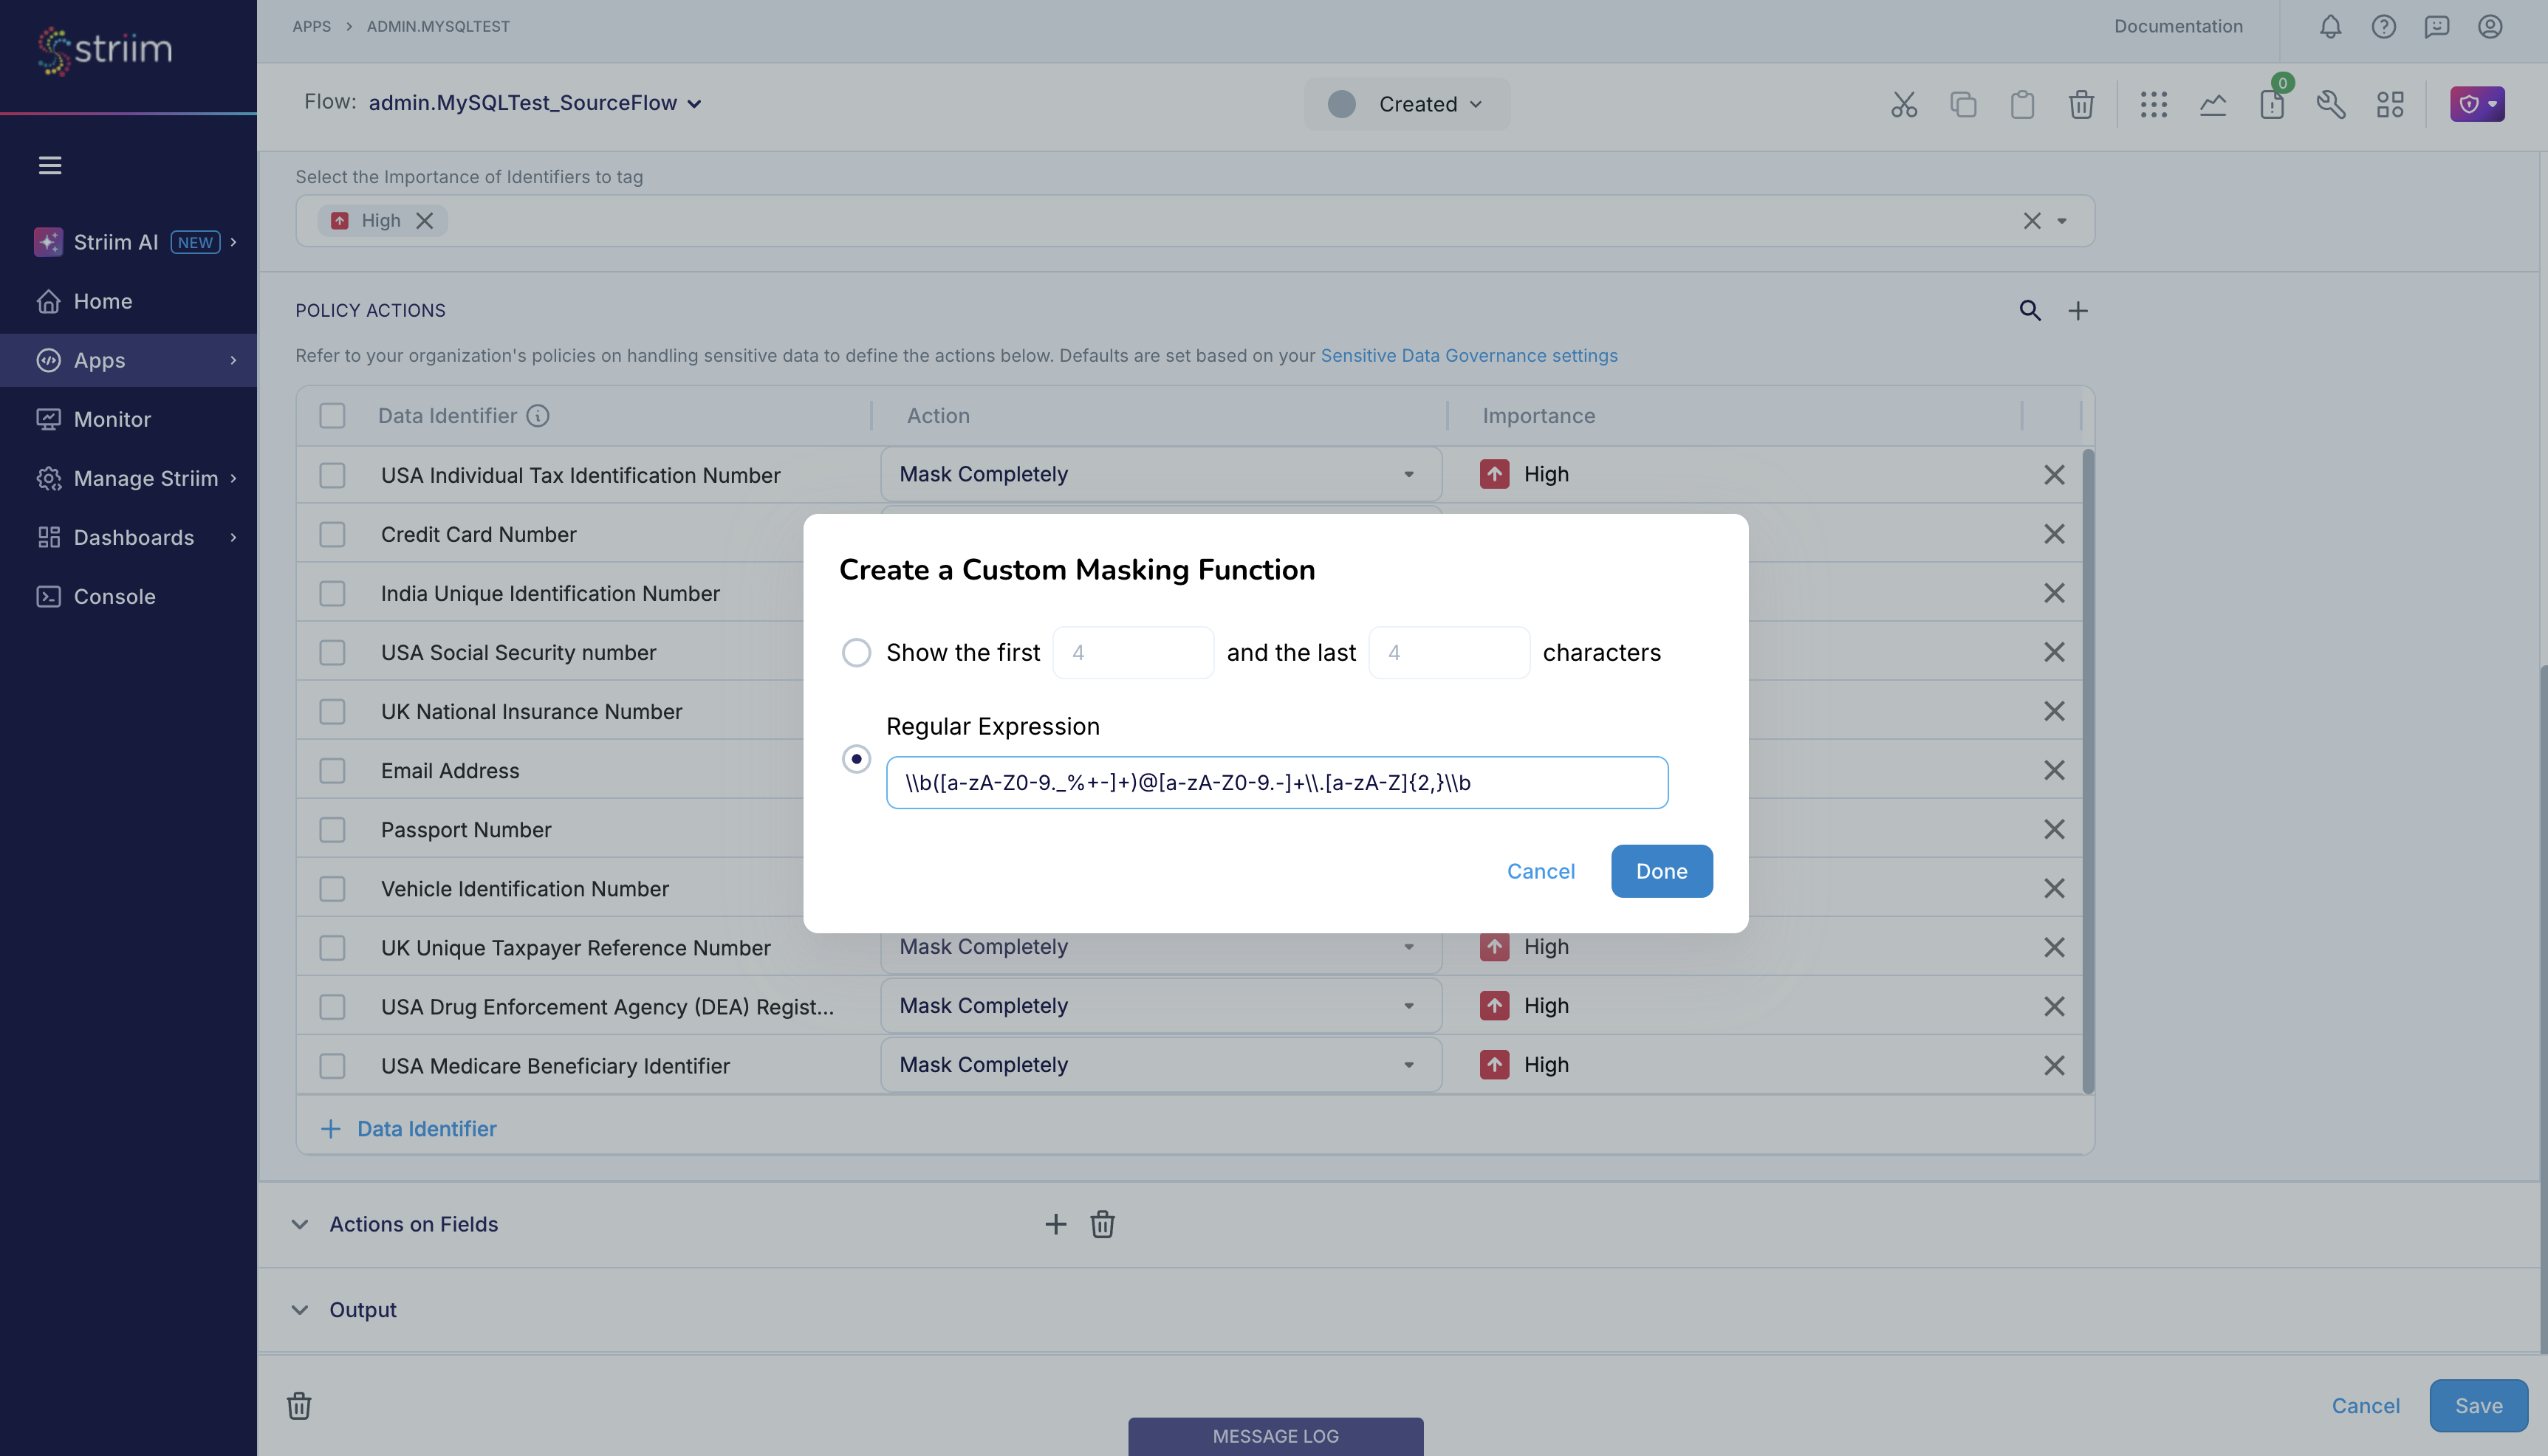
Task: Click the regular expression input field
Action: [1276, 782]
